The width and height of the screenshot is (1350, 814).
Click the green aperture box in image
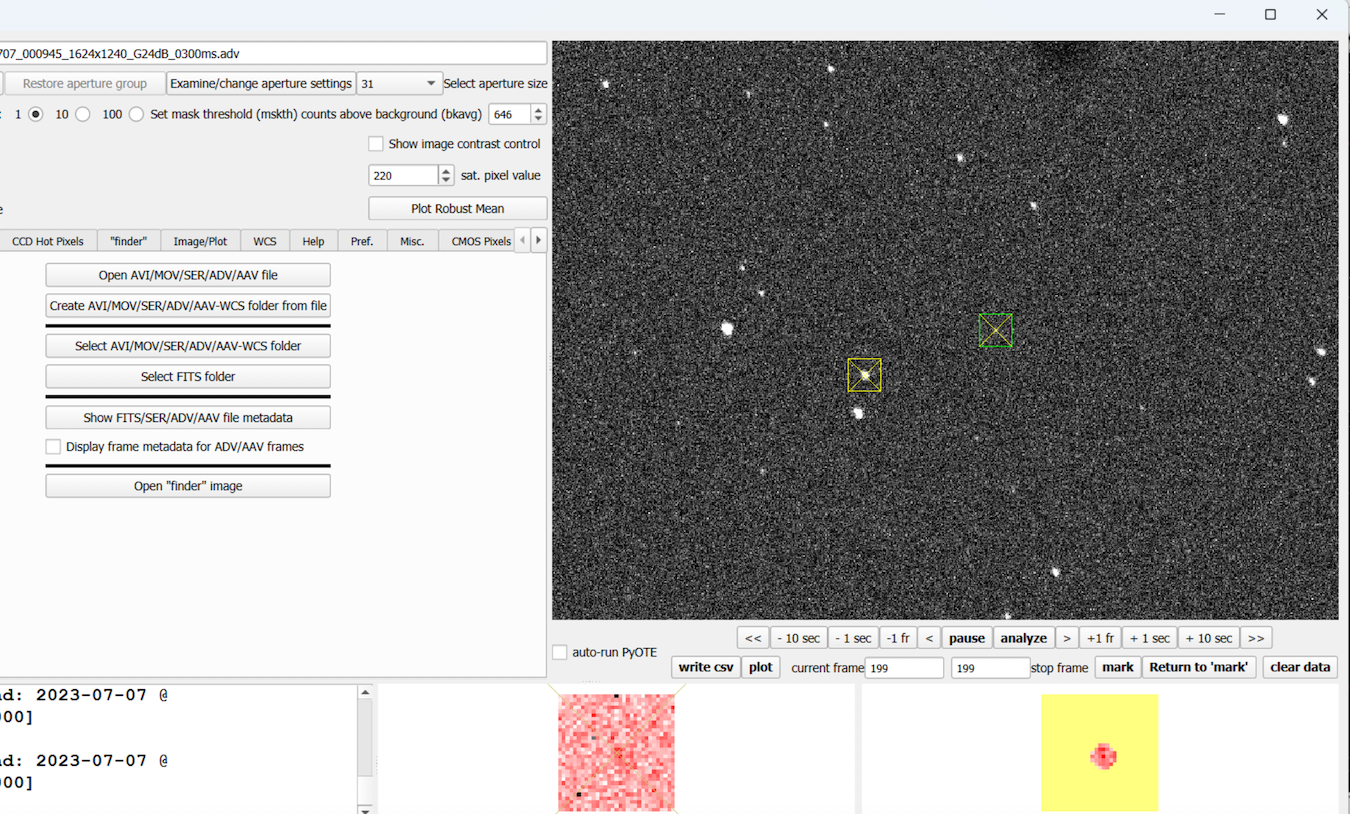click(995, 331)
